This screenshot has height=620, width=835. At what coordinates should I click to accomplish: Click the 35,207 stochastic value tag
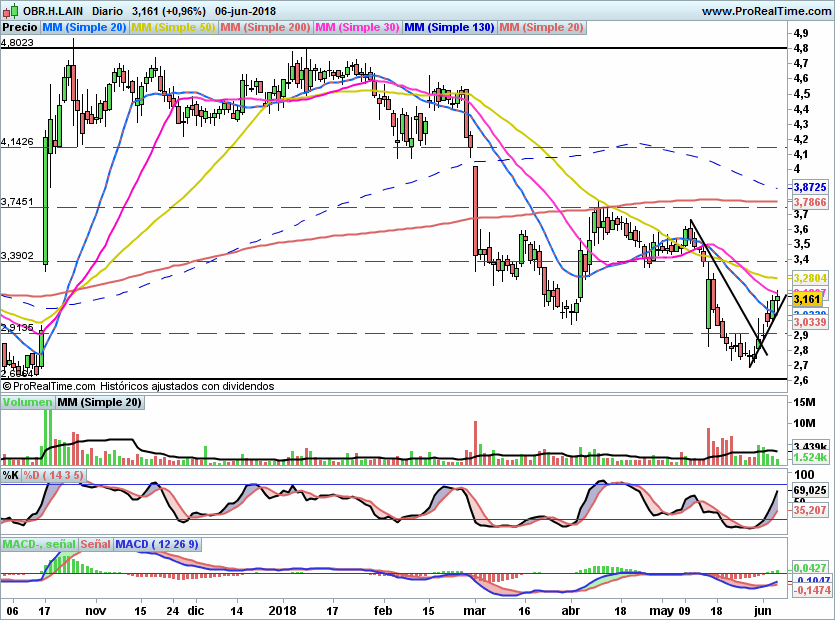pos(810,510)
